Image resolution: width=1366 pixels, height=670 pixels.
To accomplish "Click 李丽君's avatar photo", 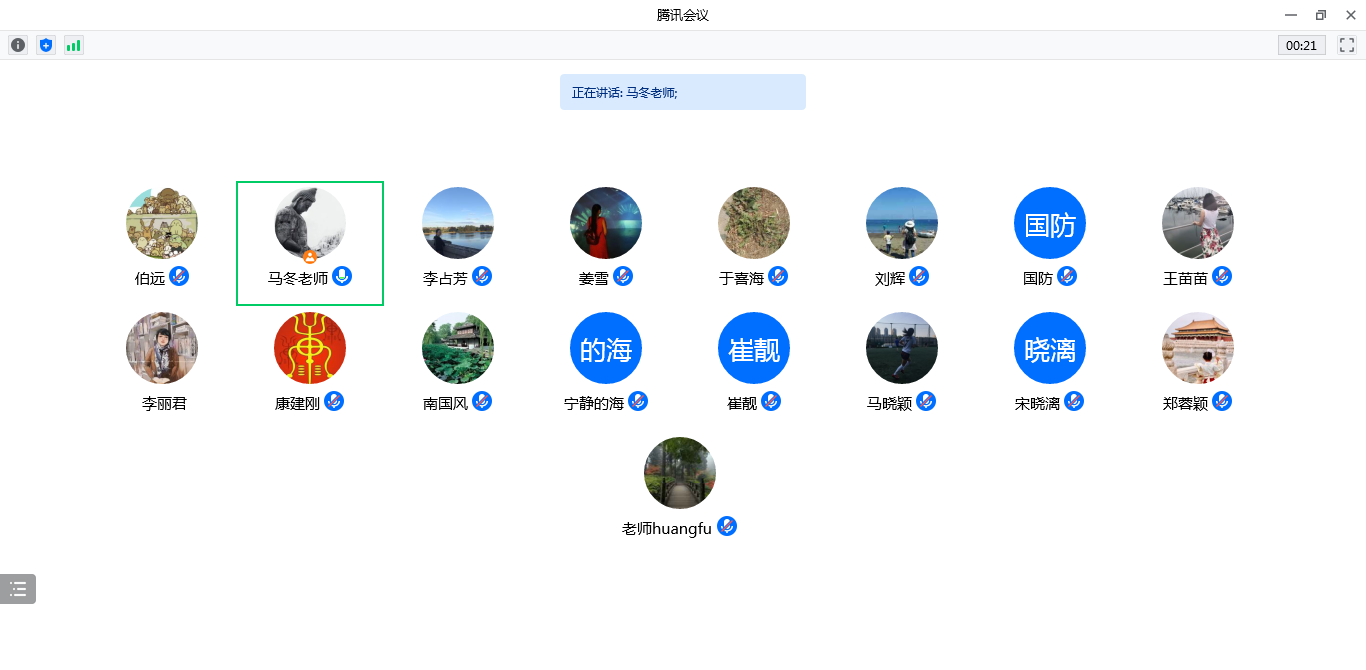I will 162,348.
